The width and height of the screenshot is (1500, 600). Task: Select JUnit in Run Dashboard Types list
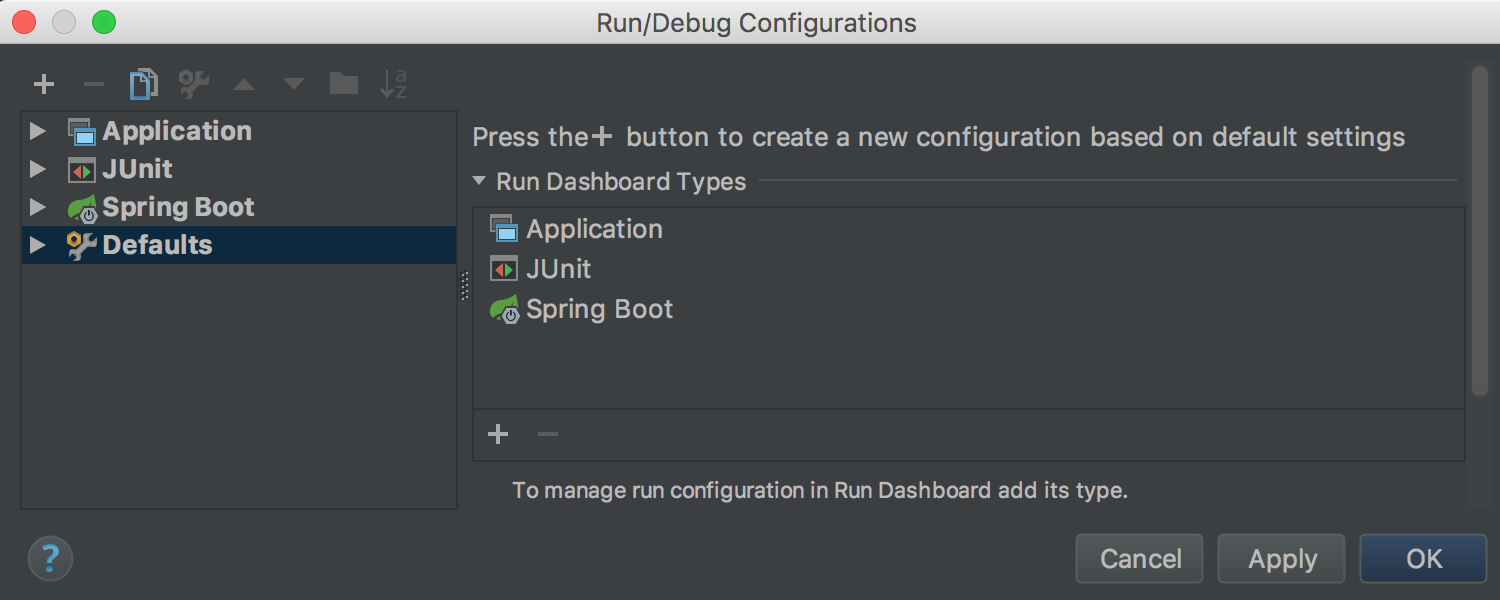click(x=558, y=269)
